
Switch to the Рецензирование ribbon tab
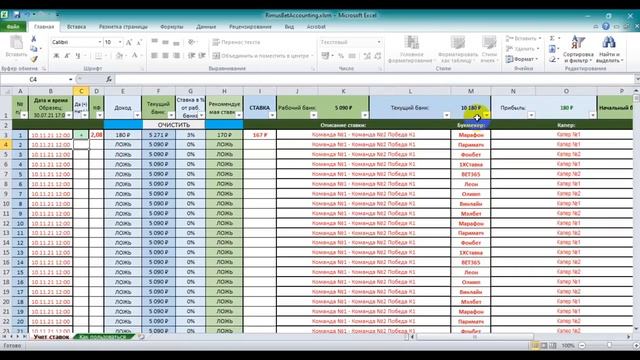(x=250, y=27)
